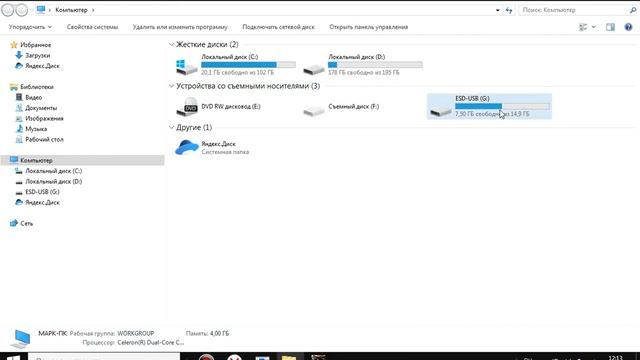The height and width of the screenshot is (360, 640).
Task: Collapse the Другие group
Action: pos(171,127)
